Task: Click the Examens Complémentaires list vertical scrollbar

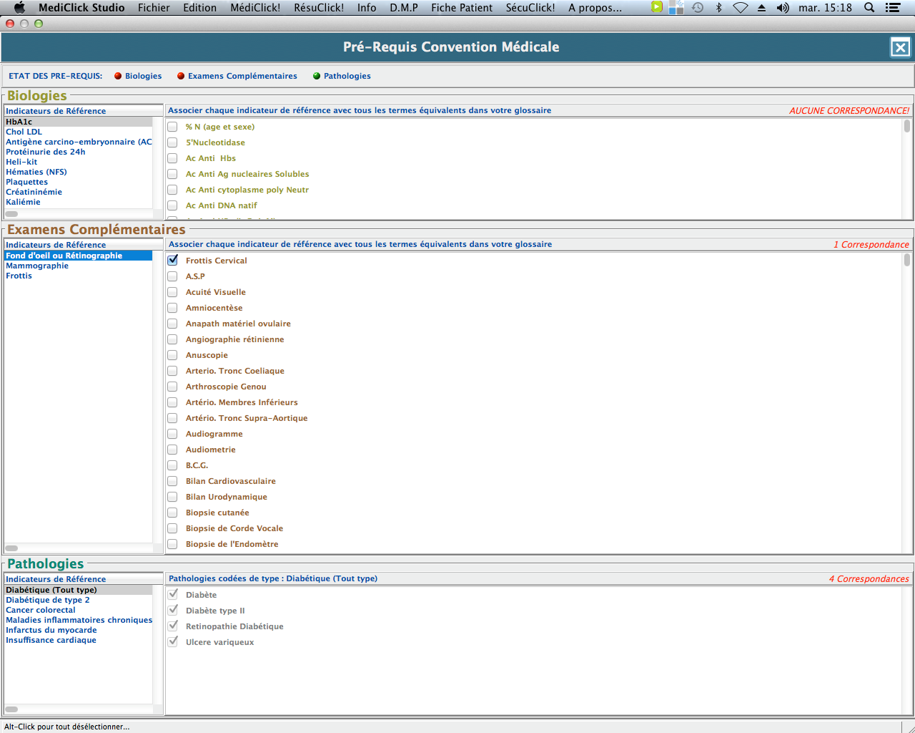Action: [x=907, y=400]
